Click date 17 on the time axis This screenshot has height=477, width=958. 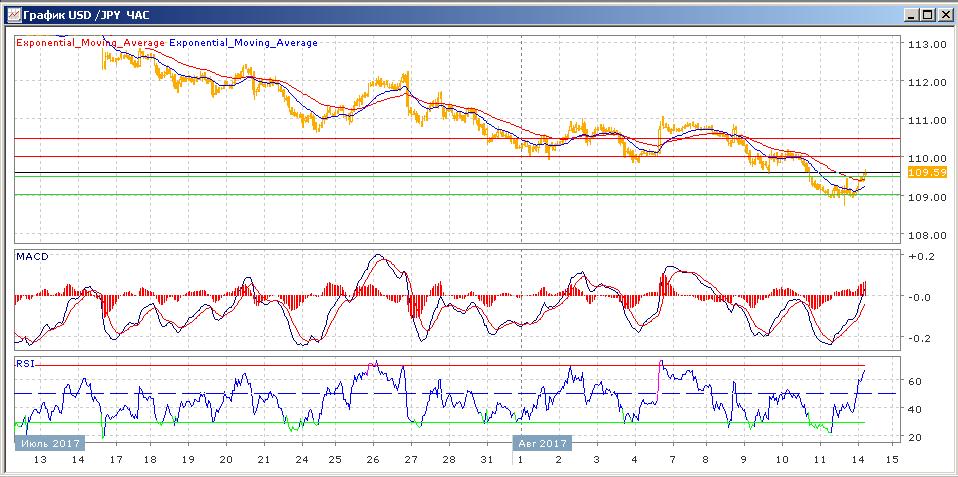[x=115, y=460]
